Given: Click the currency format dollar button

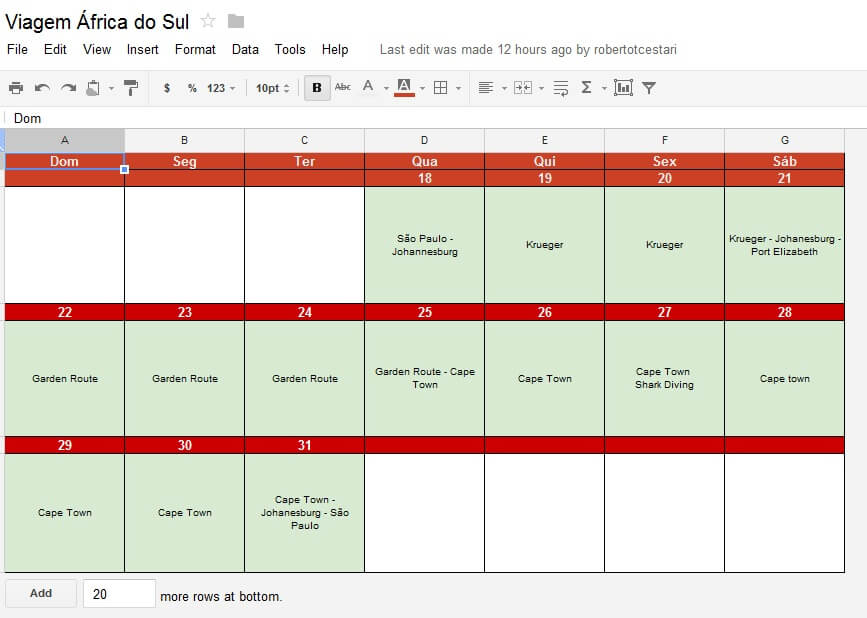Looking at the screenshot, I should point(166,88).
